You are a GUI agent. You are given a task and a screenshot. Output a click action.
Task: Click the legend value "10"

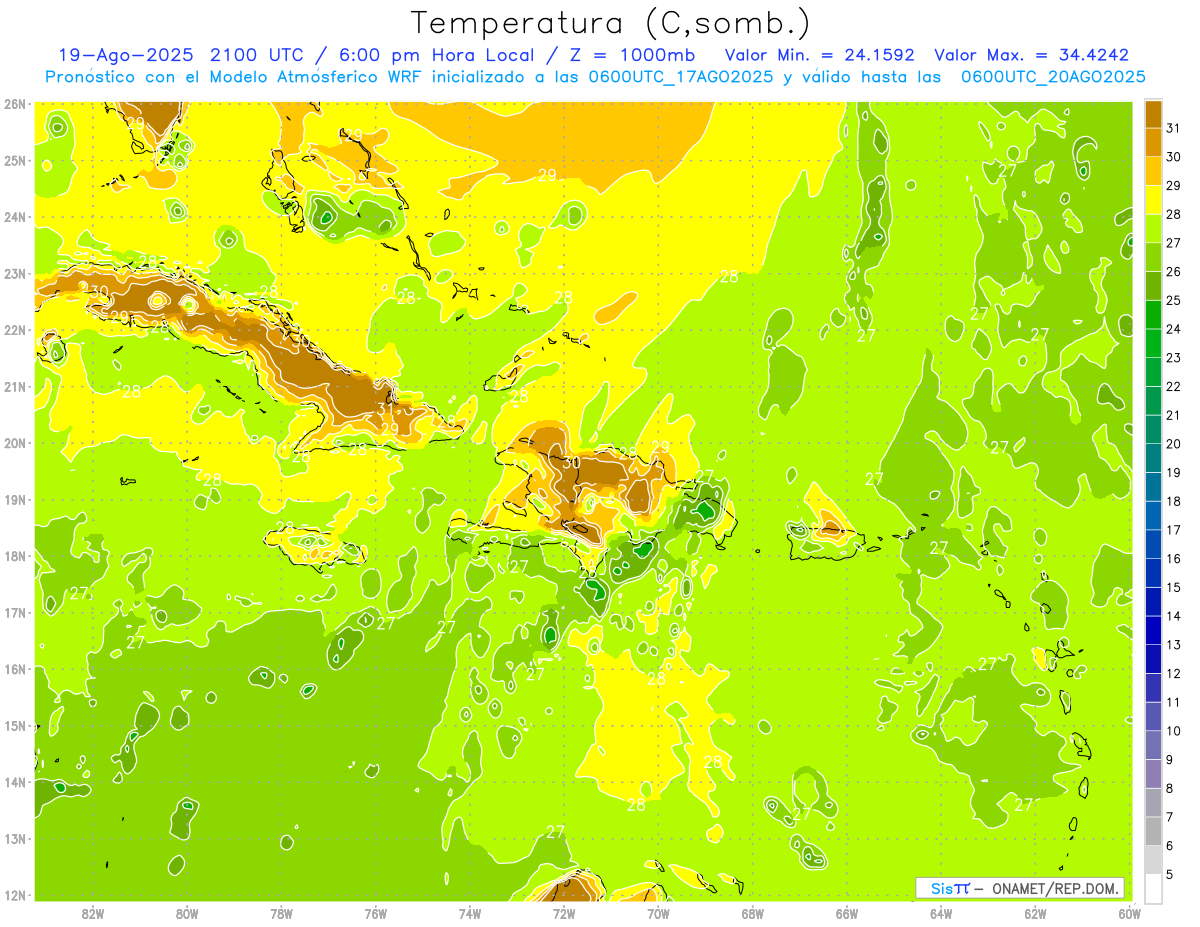point(1174,731)
